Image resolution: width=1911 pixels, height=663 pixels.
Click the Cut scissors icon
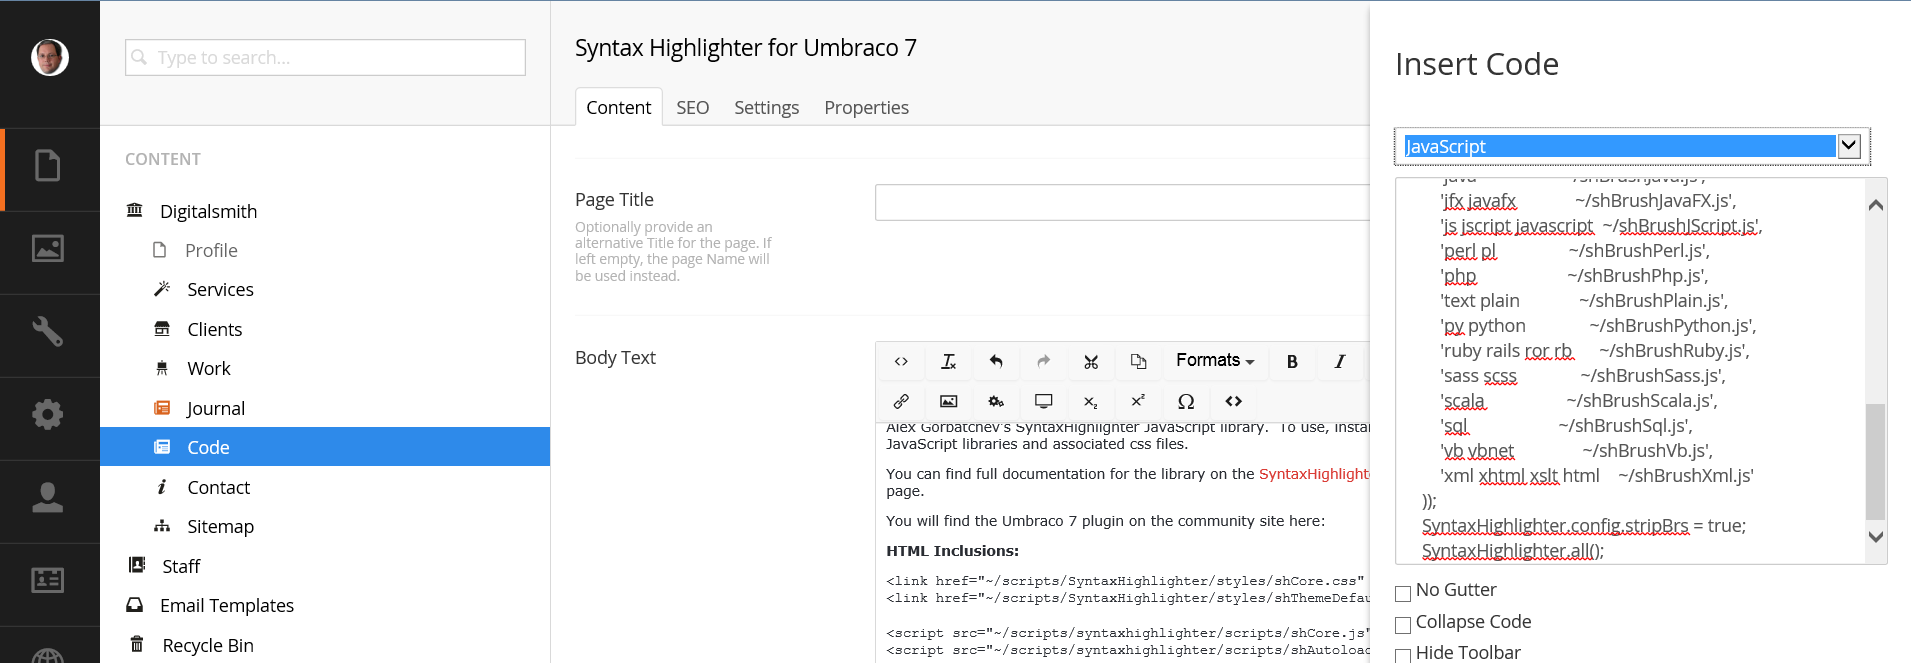point(1091,361)
